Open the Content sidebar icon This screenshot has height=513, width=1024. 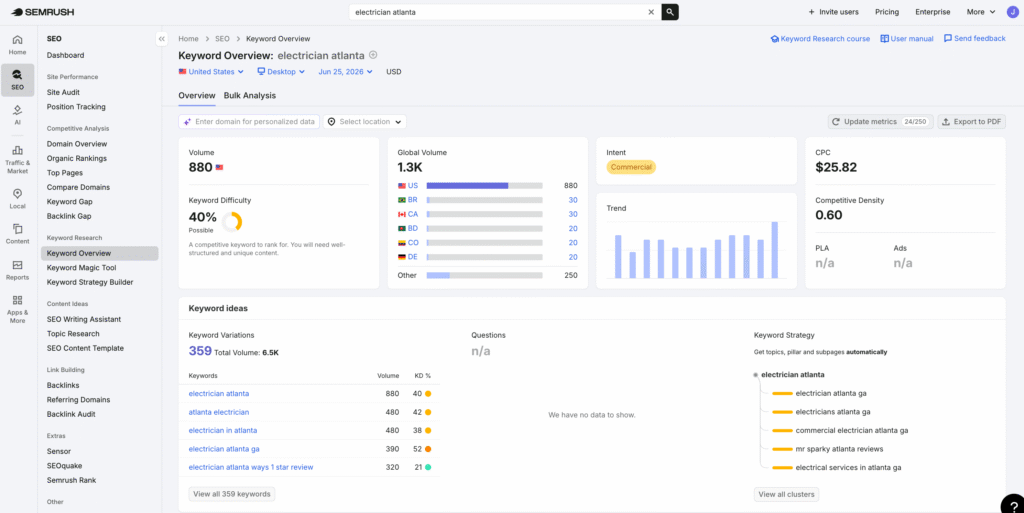18,234
